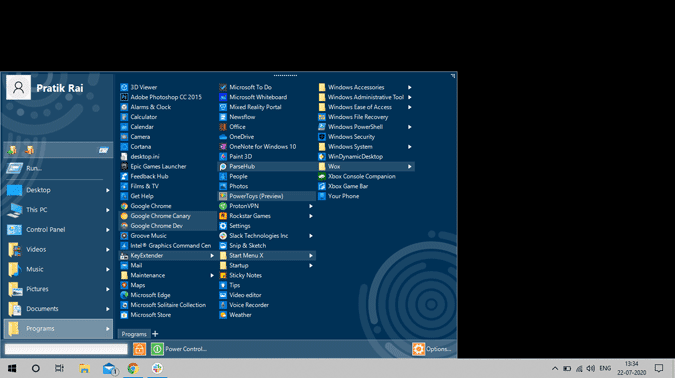The image size is (675, 378).
Task: Select the Documents menu entry
Action: (58, 309)
